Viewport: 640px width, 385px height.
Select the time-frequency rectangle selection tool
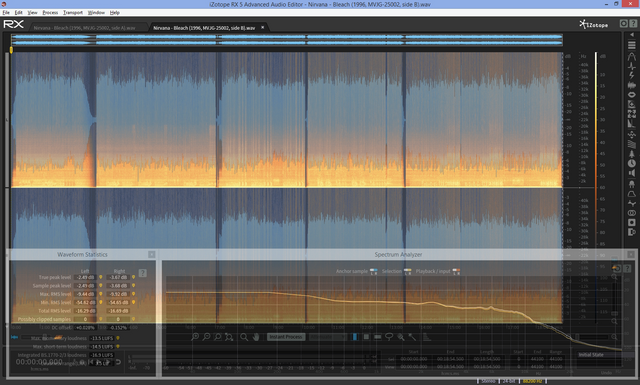[x=366, y=337]
